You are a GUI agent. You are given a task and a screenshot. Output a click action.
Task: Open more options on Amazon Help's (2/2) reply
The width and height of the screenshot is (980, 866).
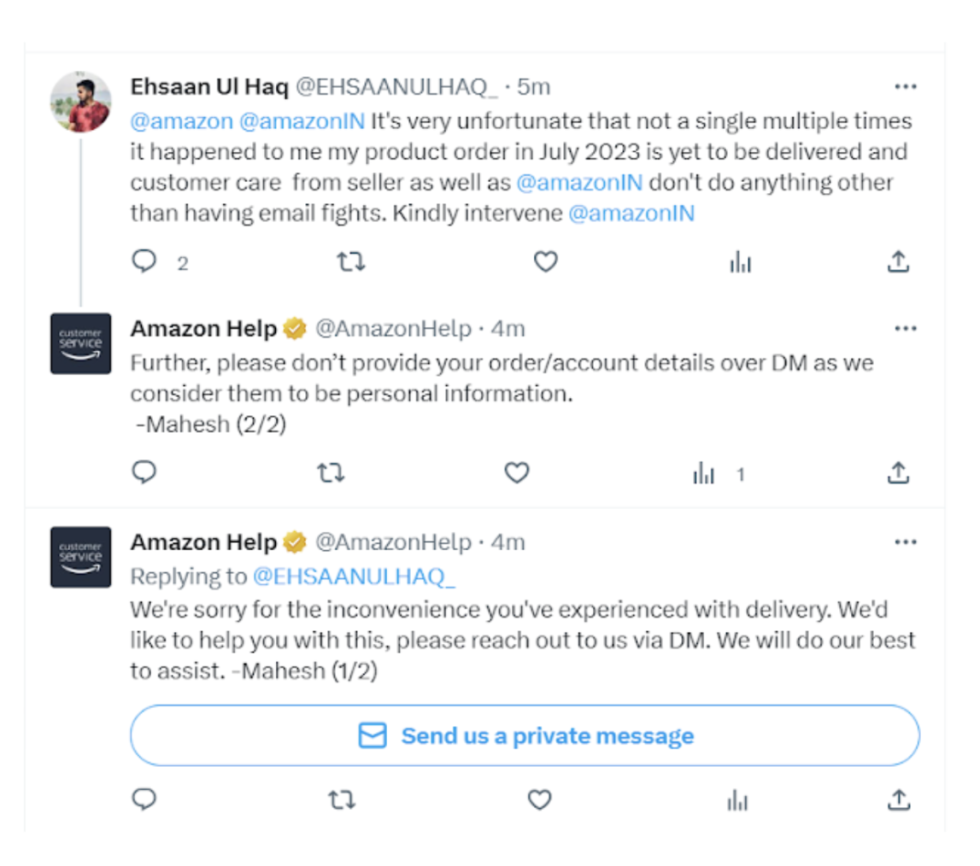tap(905, 328)
